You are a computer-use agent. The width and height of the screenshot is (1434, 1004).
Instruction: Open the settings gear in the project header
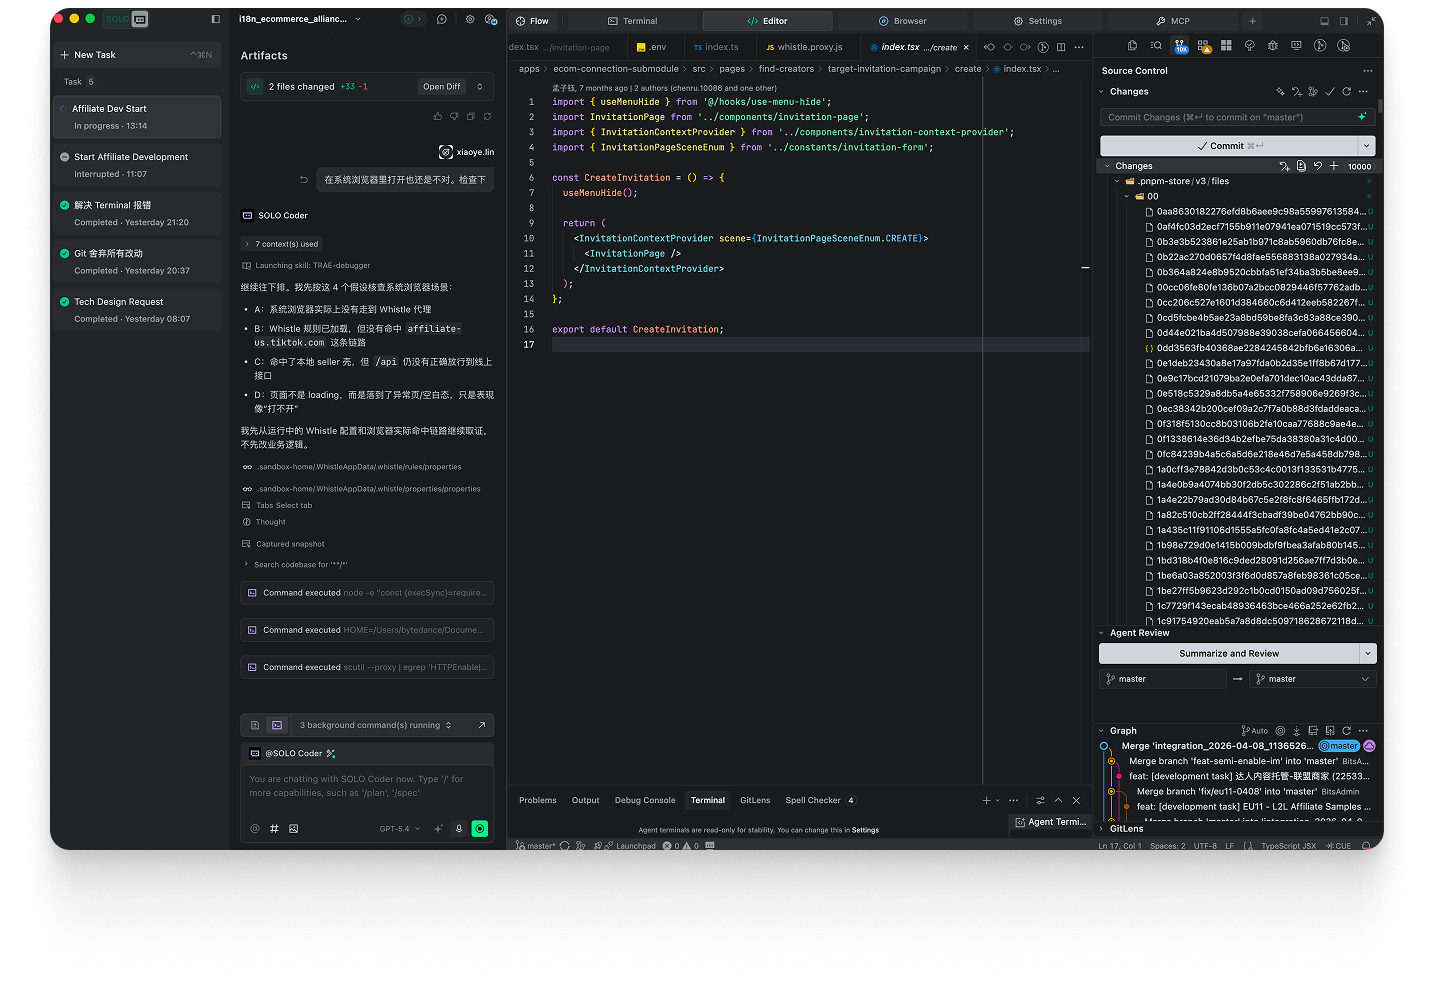point(470,19)
